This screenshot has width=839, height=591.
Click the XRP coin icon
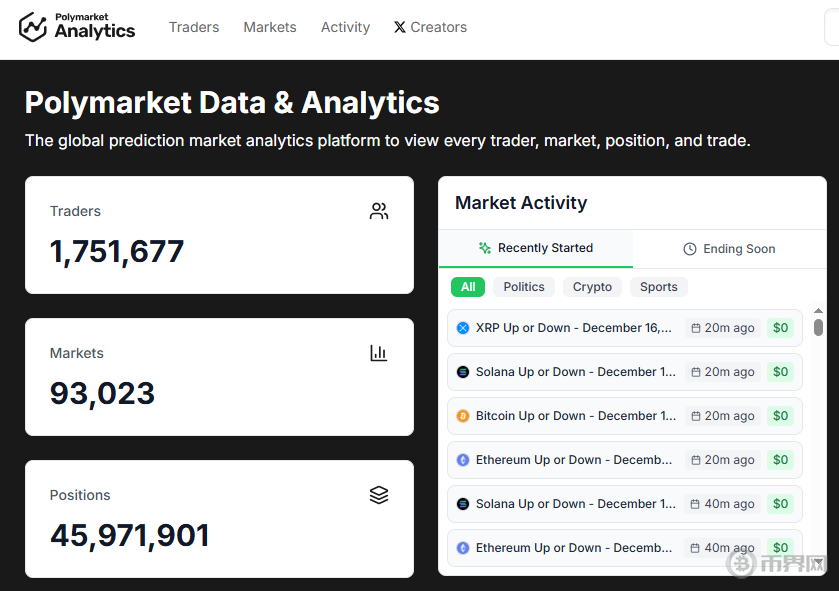point(463,328)
